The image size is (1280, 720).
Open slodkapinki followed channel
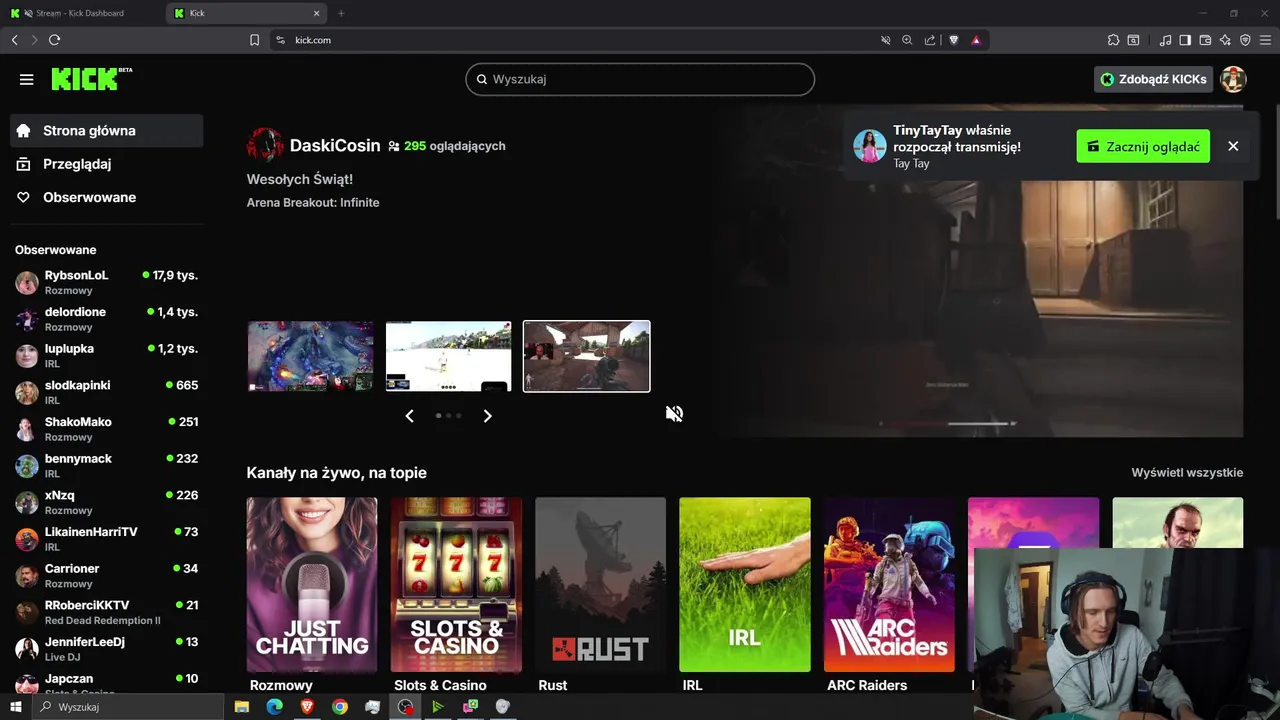click(x=107, y=392)
